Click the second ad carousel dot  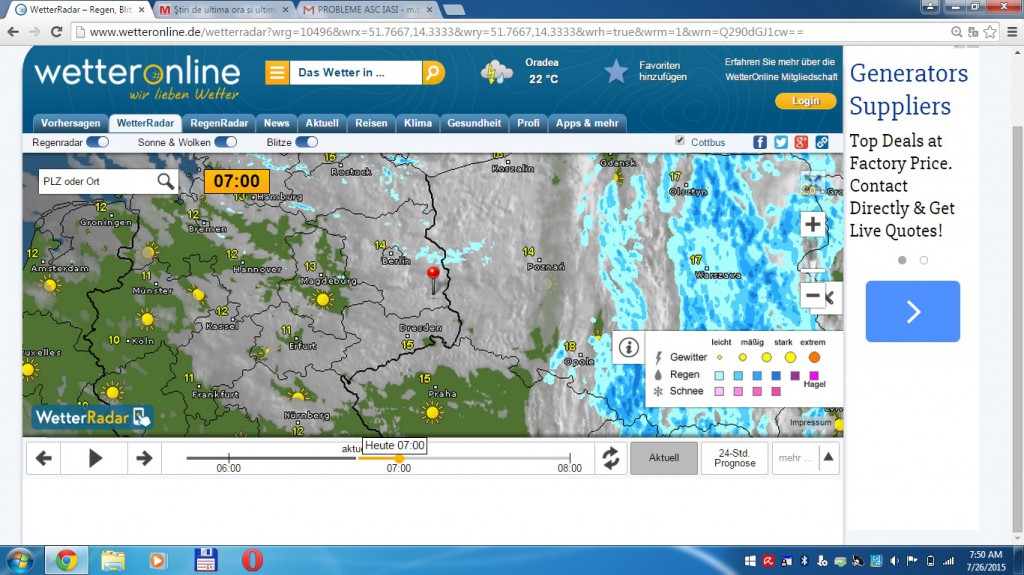pyautogui.click(x=923, y=260)
